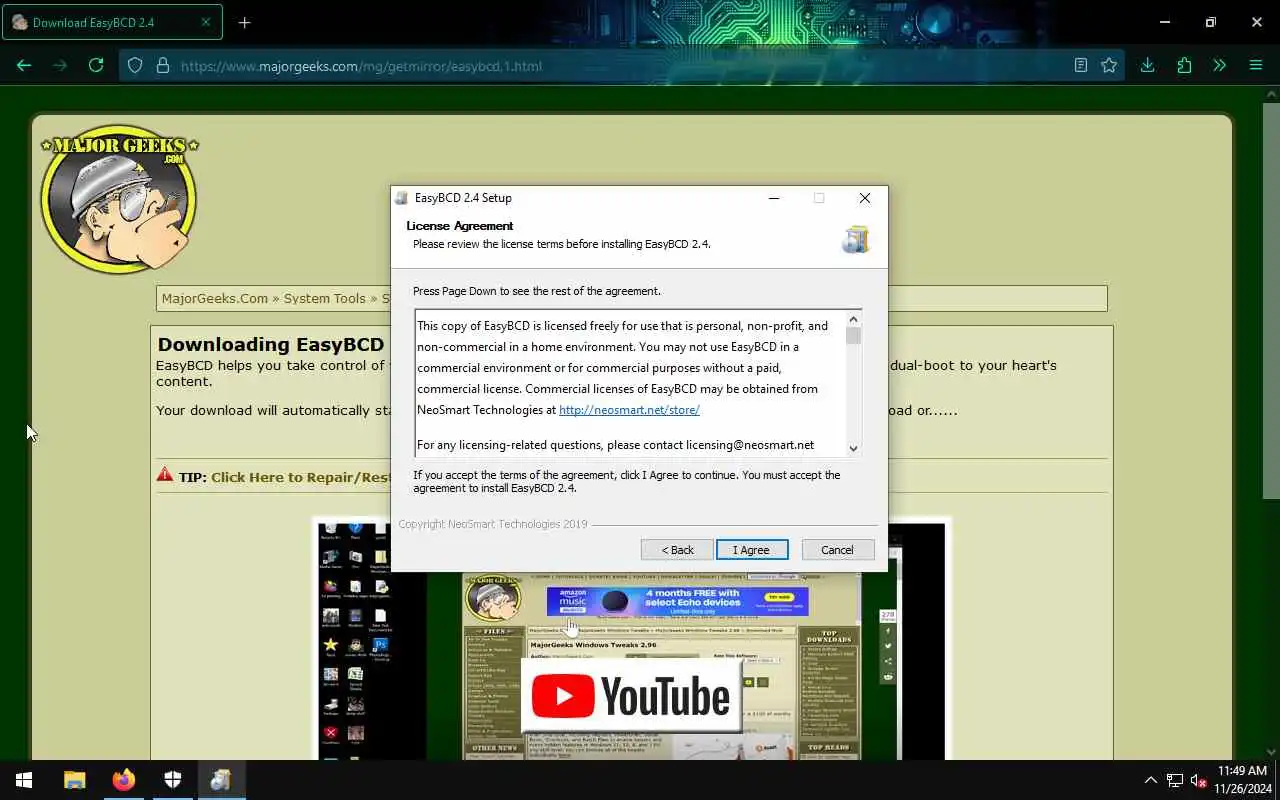
Task: Restore down the Firefox window
Action: tap(1210, 22)
